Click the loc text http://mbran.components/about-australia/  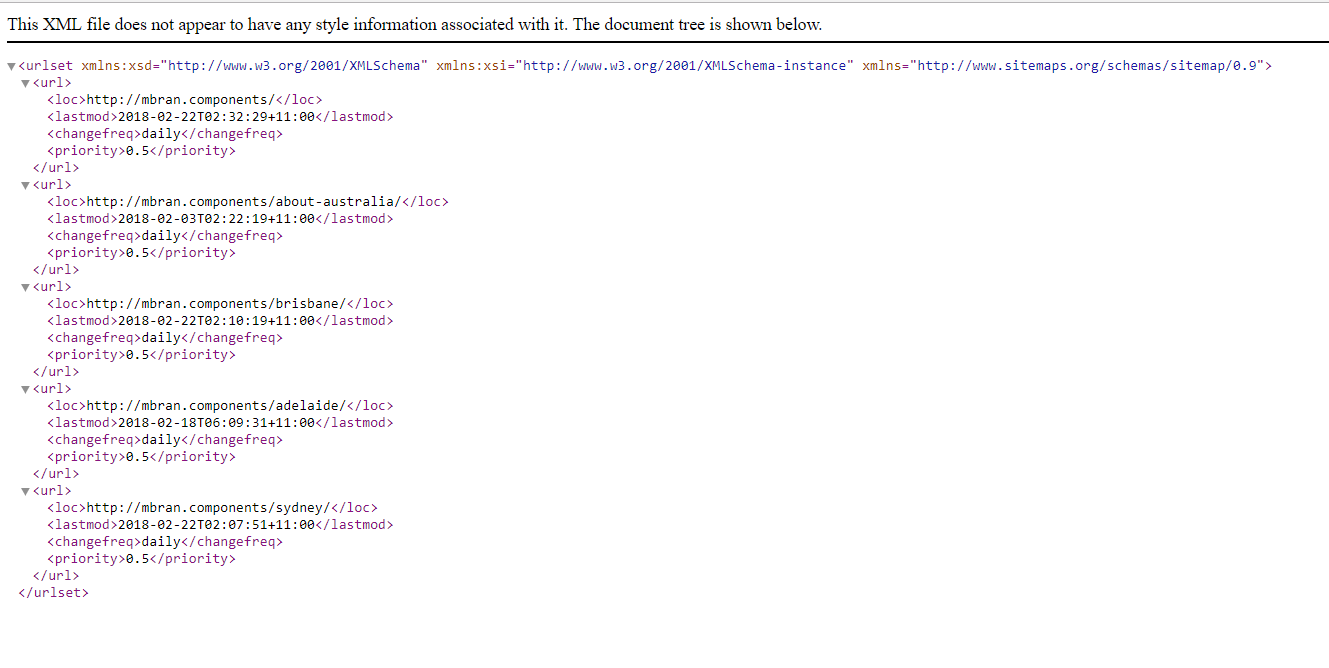(244, 201)
